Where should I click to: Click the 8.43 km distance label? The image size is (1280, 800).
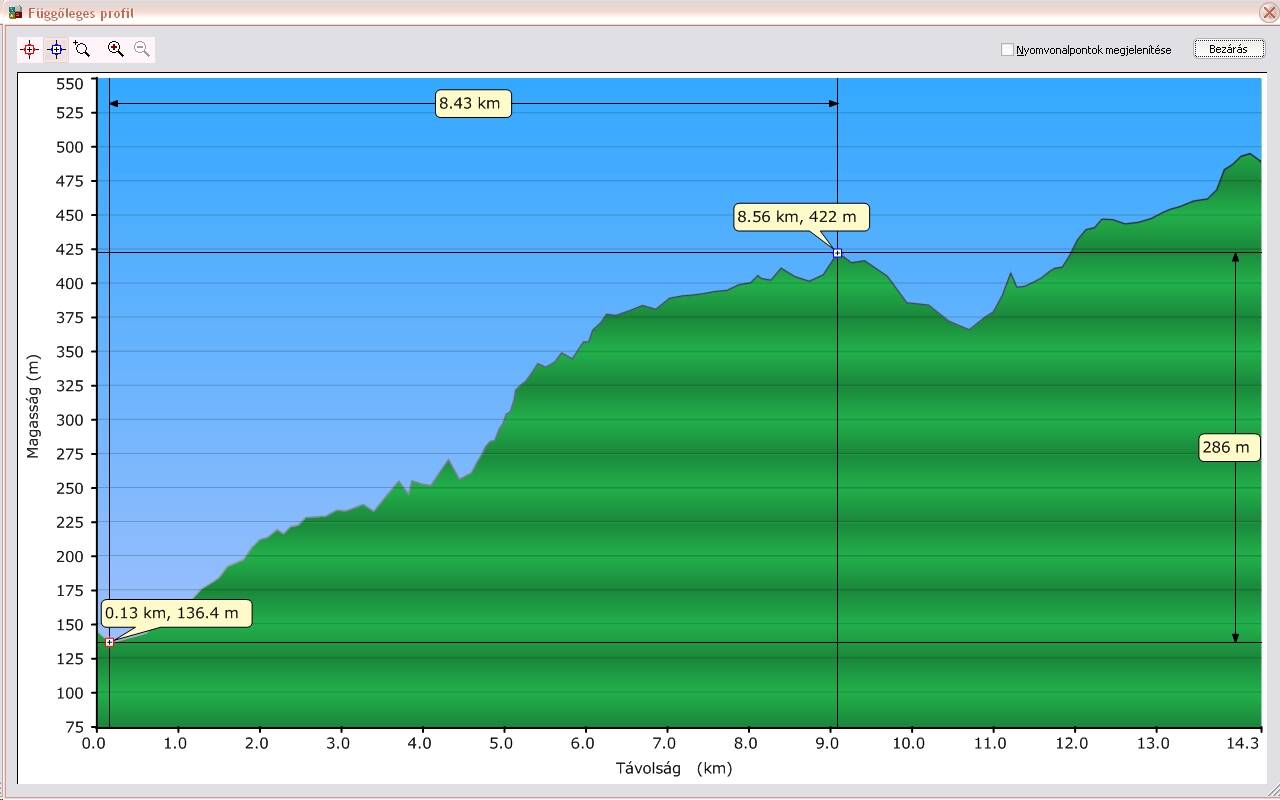tap(474, 103)
